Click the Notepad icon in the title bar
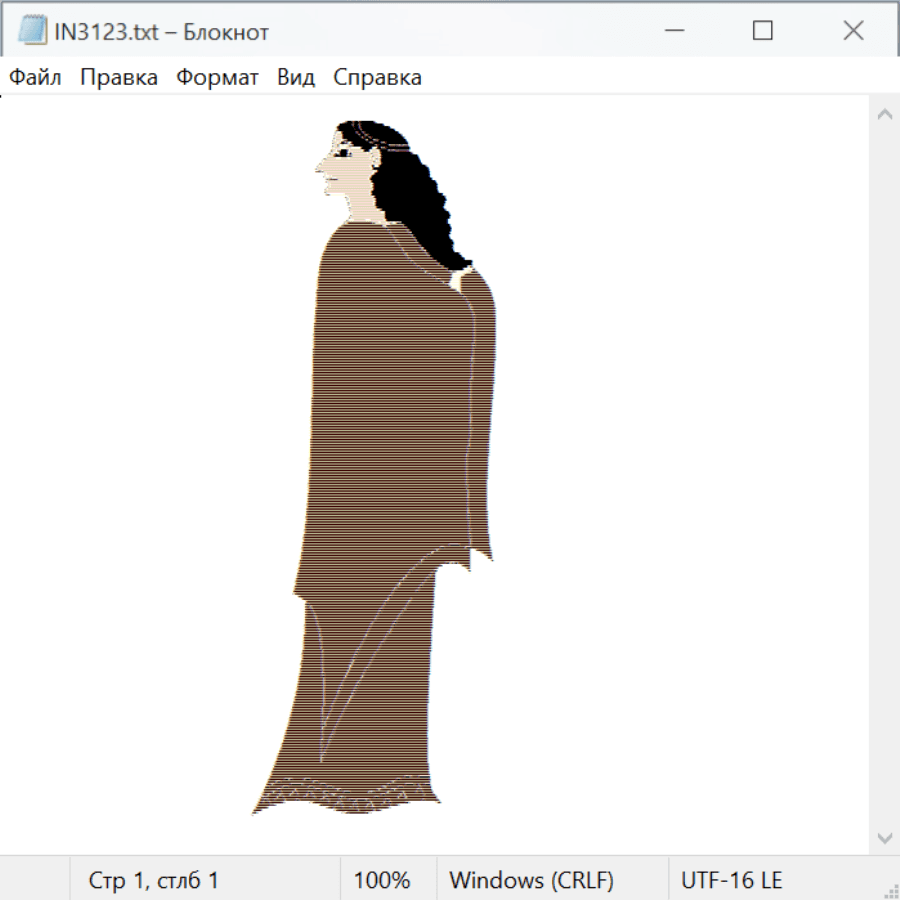This screenshot has height=900, width=900. (32, 31)
